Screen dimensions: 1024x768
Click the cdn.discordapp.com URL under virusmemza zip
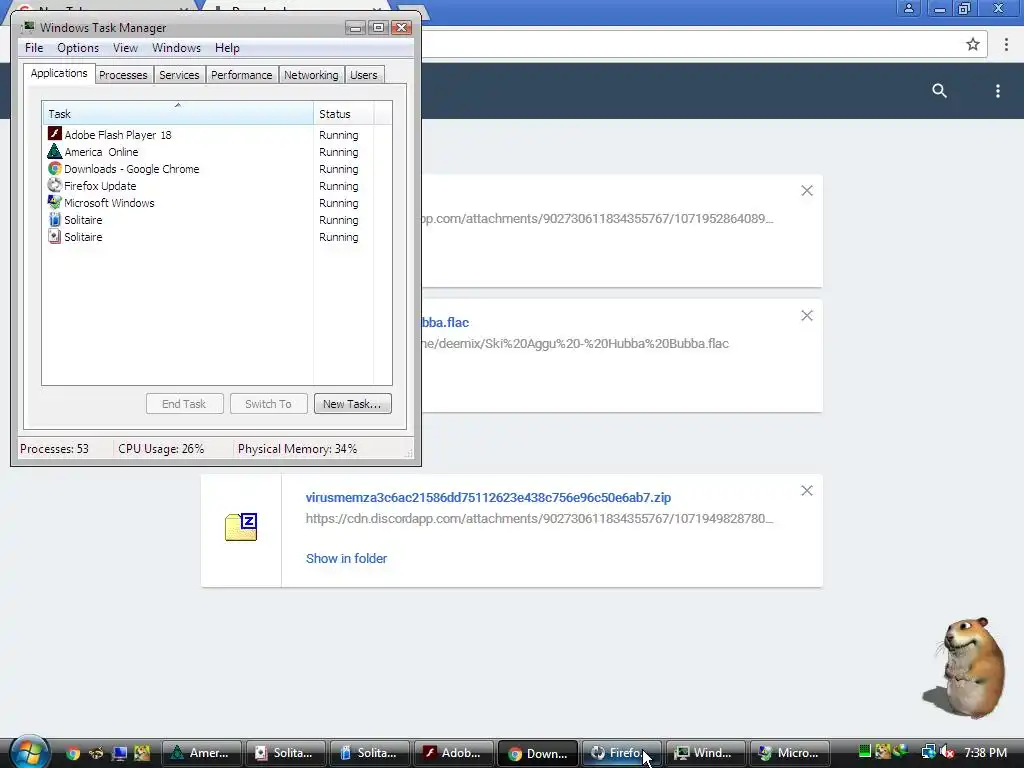click(539, 519)
